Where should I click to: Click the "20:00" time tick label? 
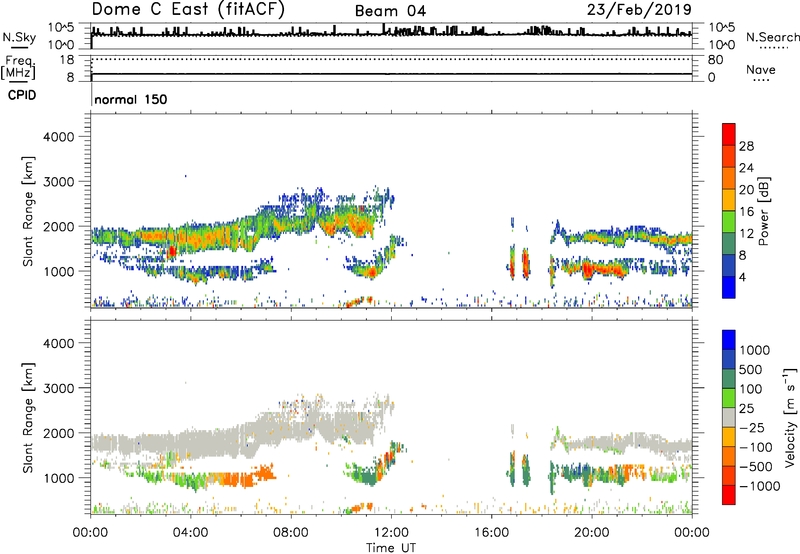[x=591, y=533]
